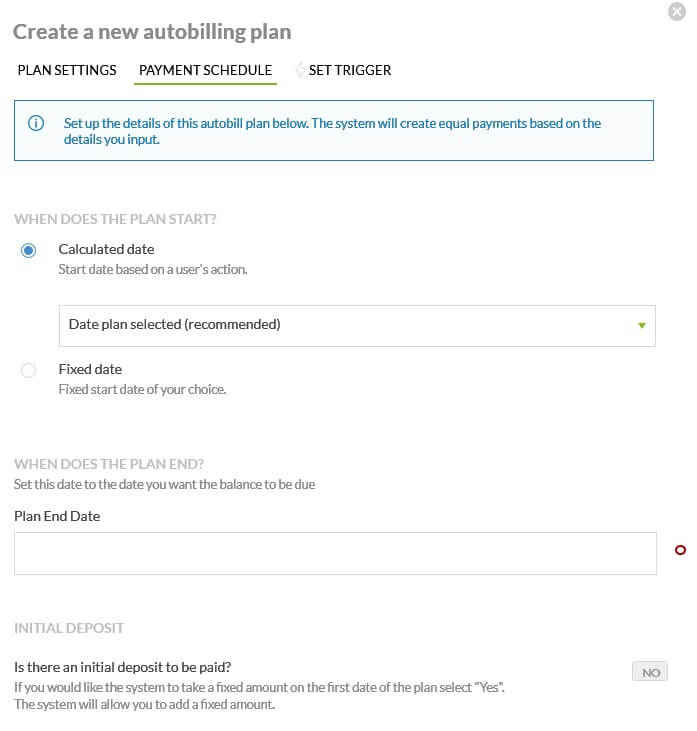Go to the Set Trigger tab

350,71
